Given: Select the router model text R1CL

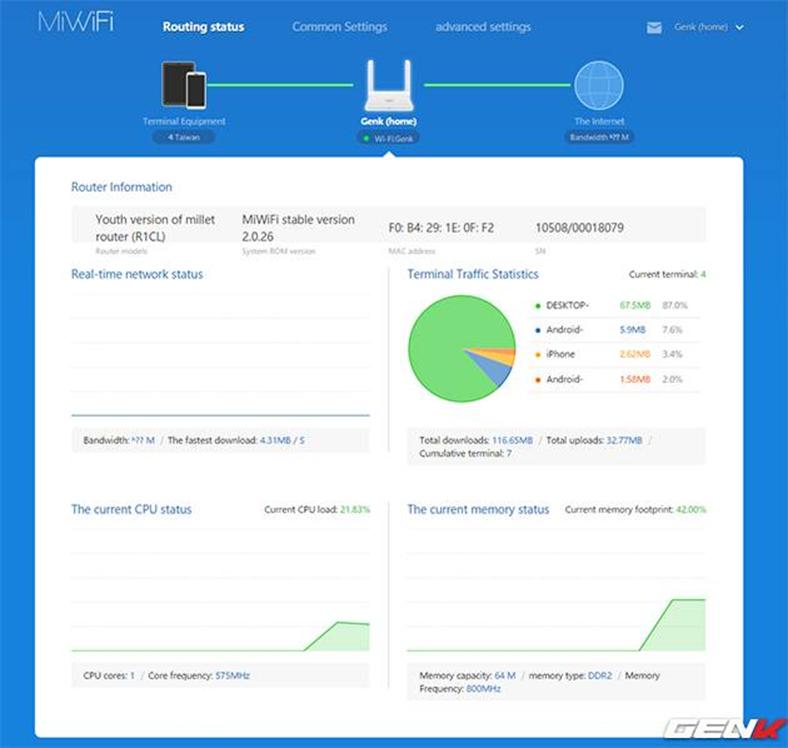Looking at the screenshot, I should click(x=155, y=228).
